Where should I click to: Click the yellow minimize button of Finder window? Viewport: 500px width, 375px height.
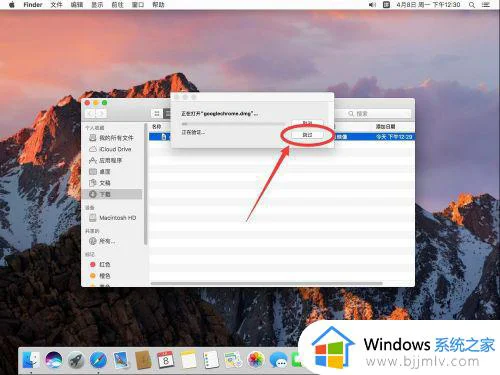(96, 103)
